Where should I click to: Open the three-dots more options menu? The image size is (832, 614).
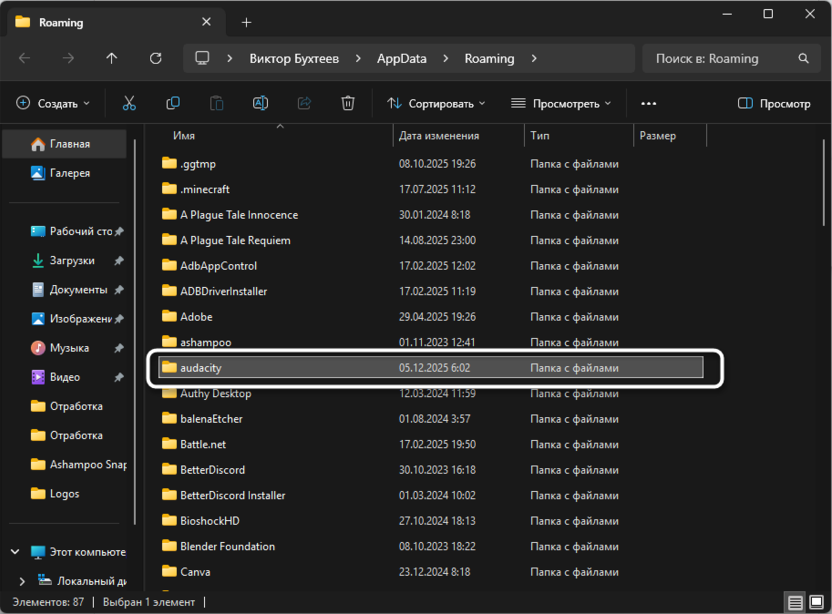648,103
